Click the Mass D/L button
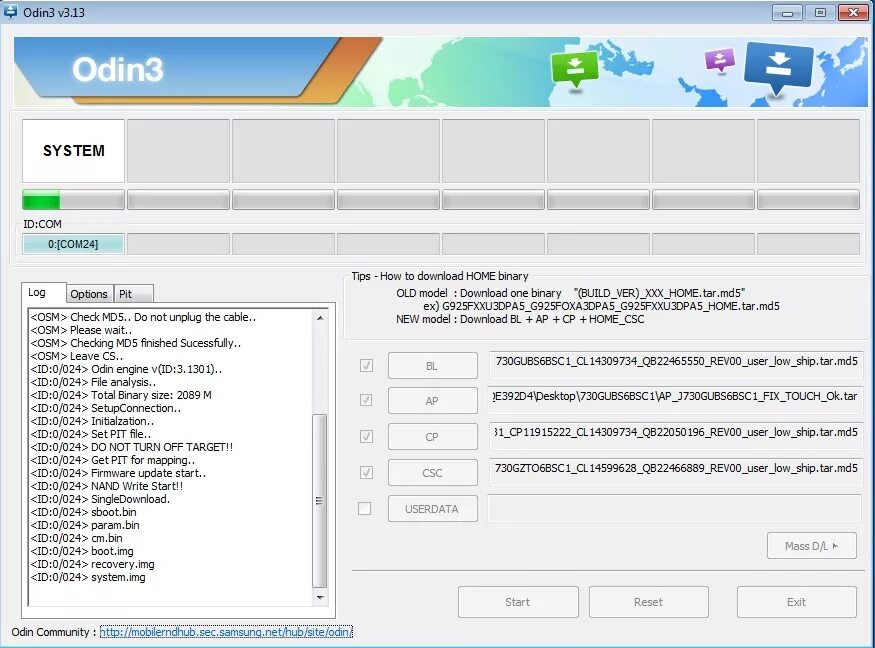Image resolution: width=875 pixels, height=648 pixels. pos(811,546)
